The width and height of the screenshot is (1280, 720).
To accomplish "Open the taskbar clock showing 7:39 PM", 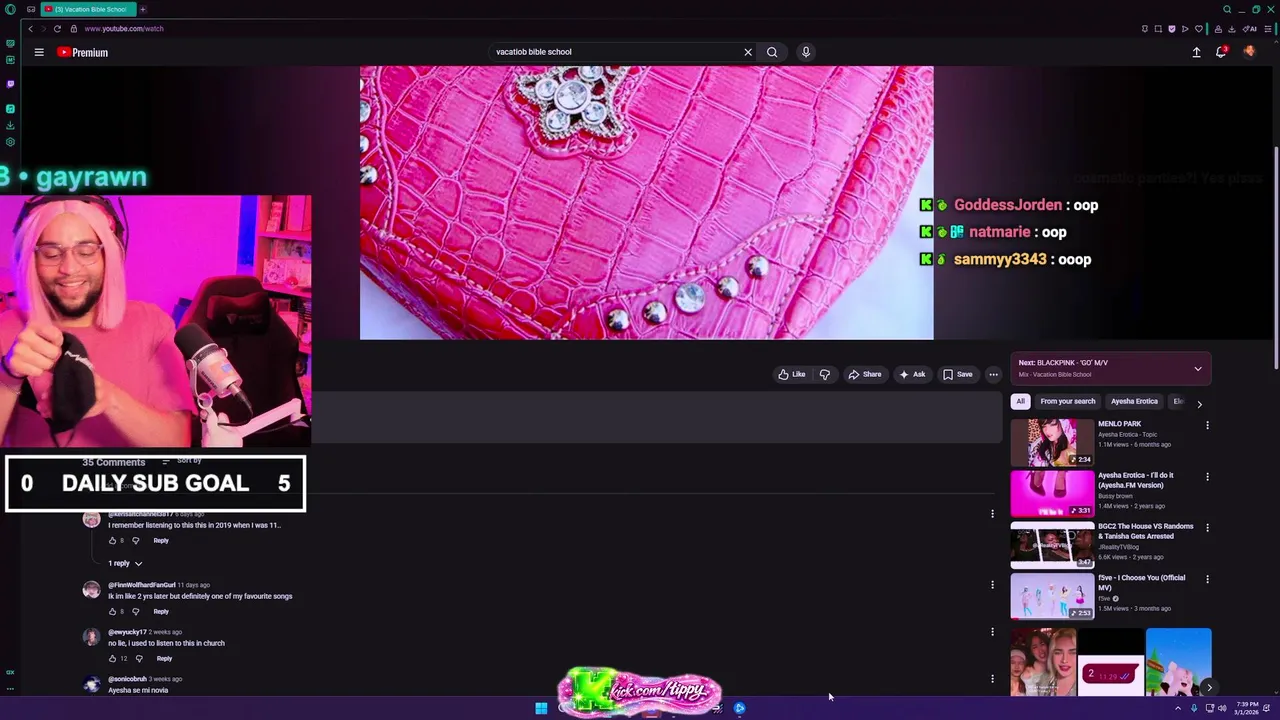I will 1247,708.
